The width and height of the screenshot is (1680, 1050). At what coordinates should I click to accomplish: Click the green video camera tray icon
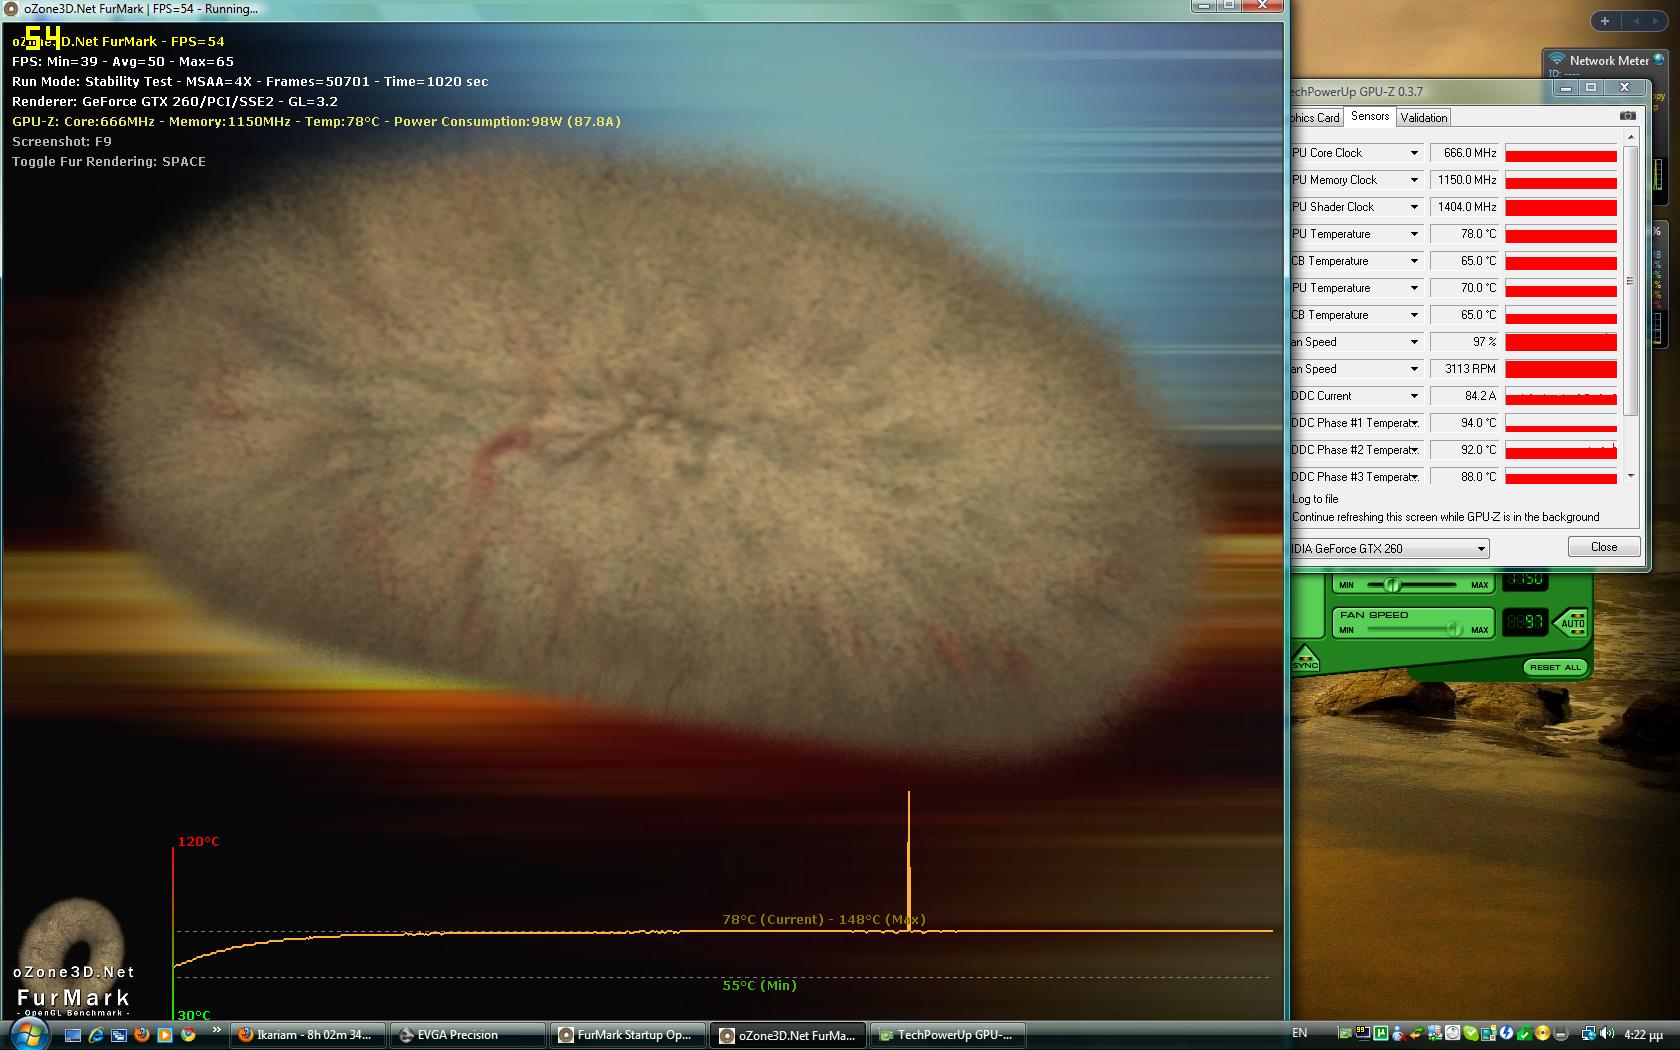point(1345,1034)
